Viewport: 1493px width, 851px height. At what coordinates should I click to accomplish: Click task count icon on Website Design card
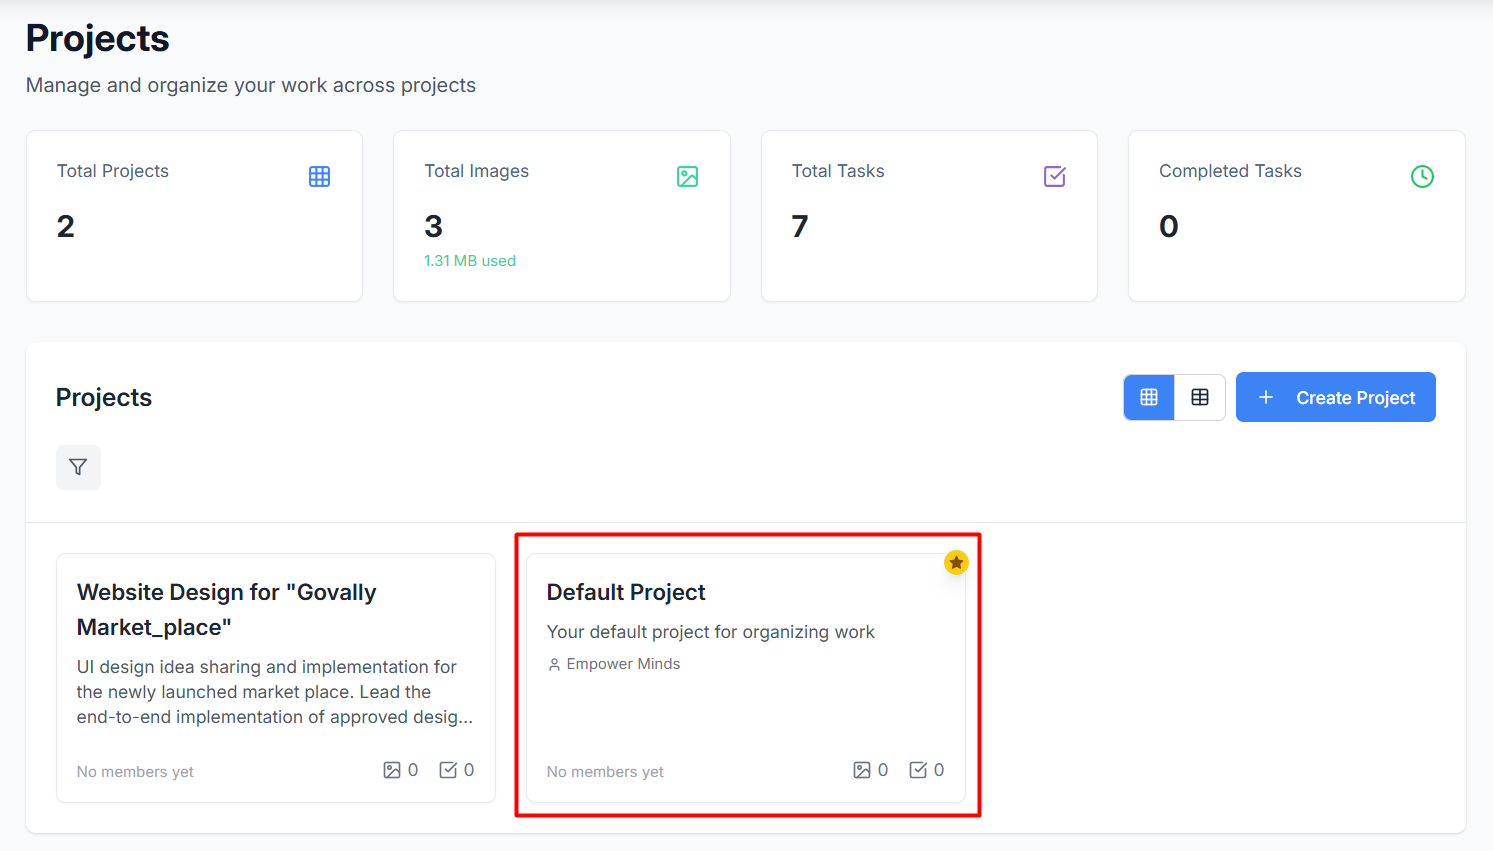(x=448, y=770)
